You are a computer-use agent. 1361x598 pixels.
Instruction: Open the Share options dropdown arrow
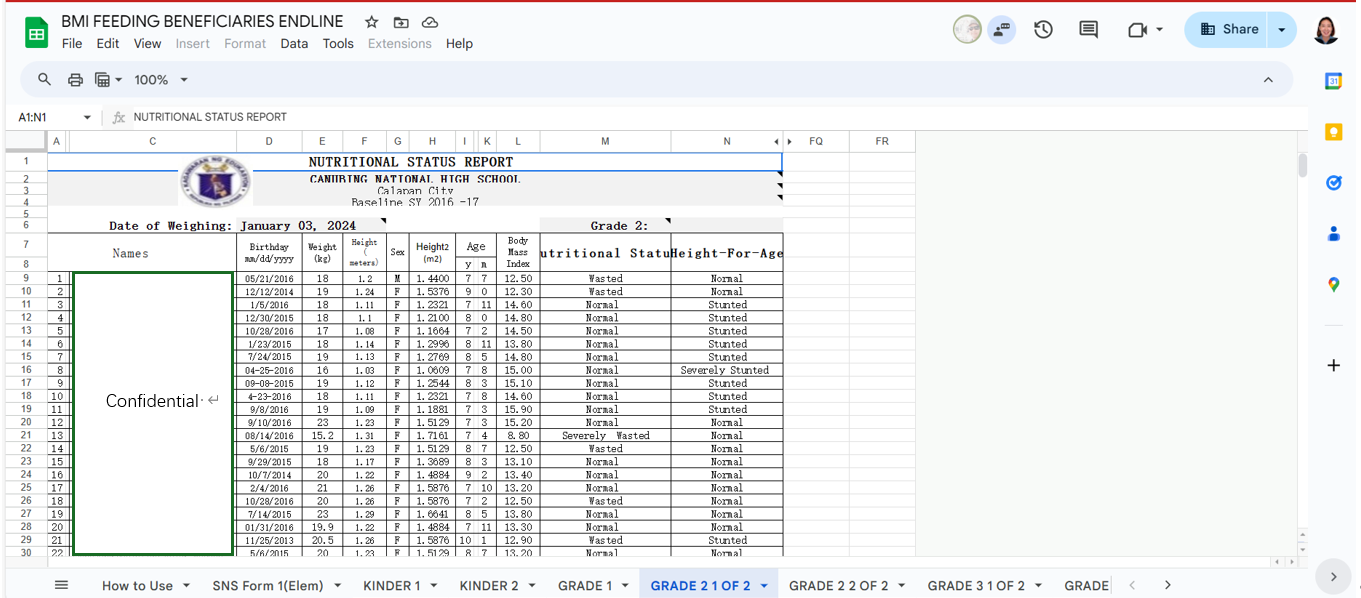tap(1282, 30)
